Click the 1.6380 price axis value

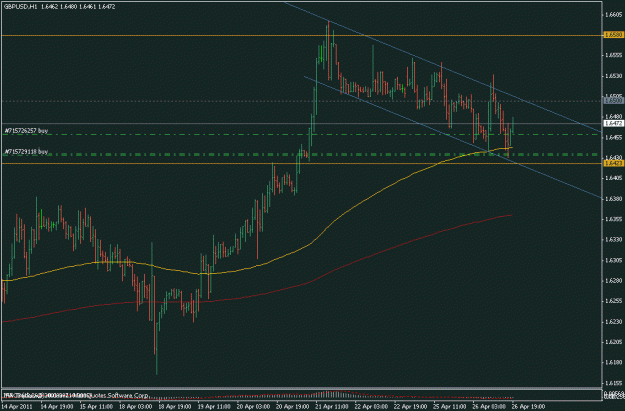[x=613, y=199]
